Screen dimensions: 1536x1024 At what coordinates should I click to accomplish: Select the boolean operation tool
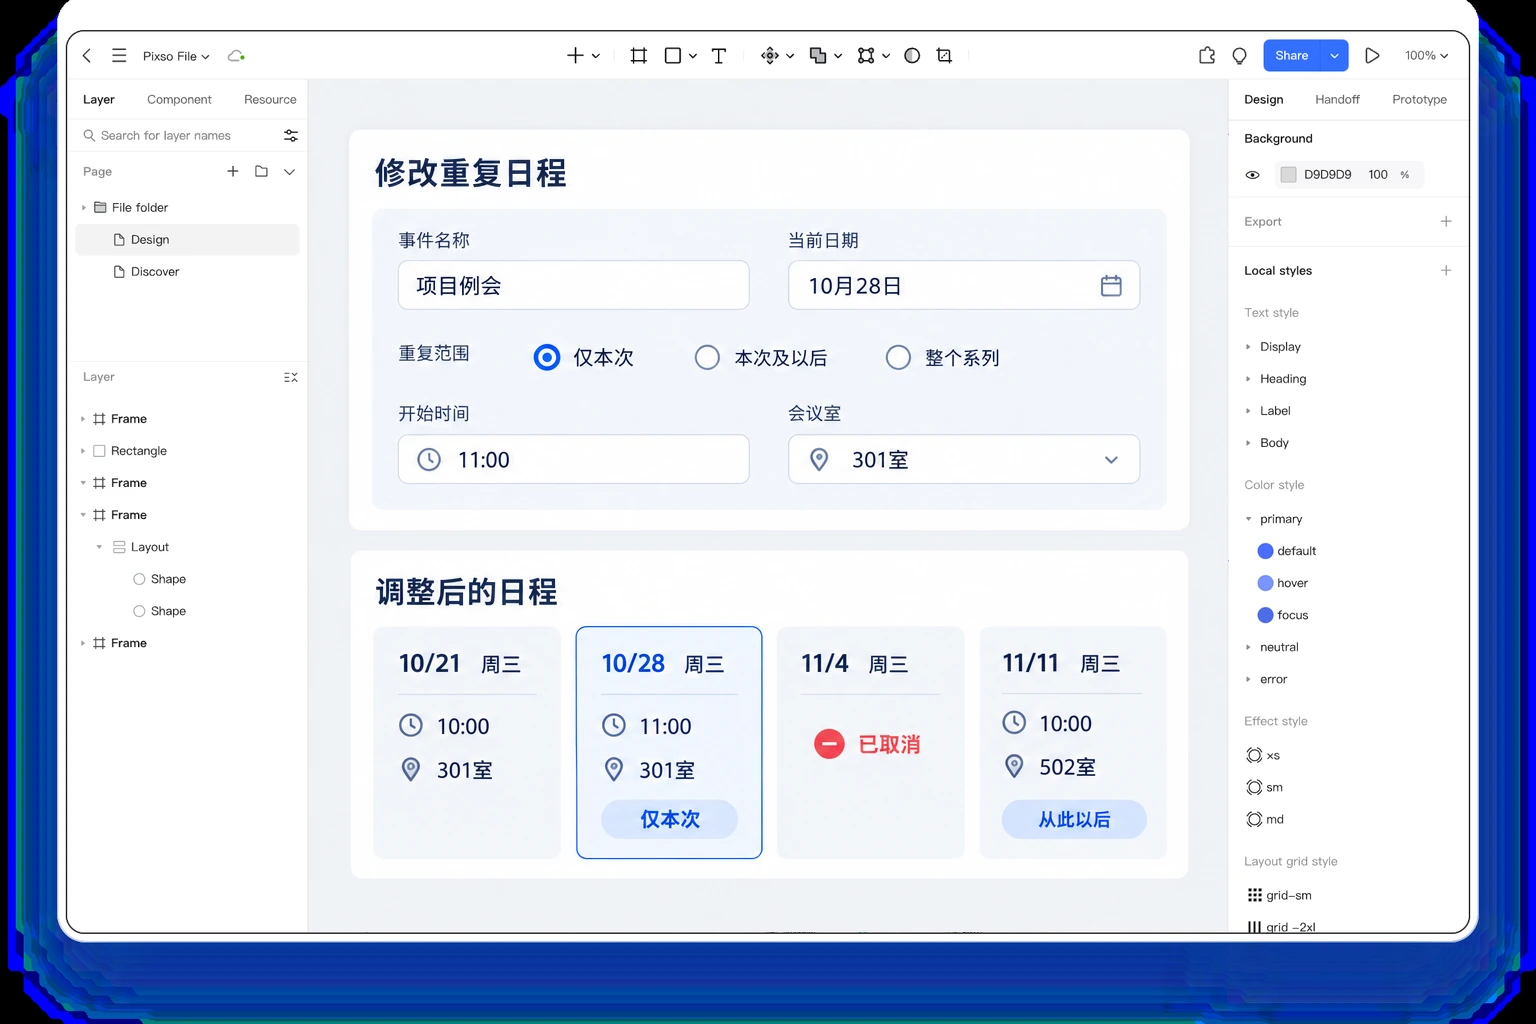(x=818, y=56)
